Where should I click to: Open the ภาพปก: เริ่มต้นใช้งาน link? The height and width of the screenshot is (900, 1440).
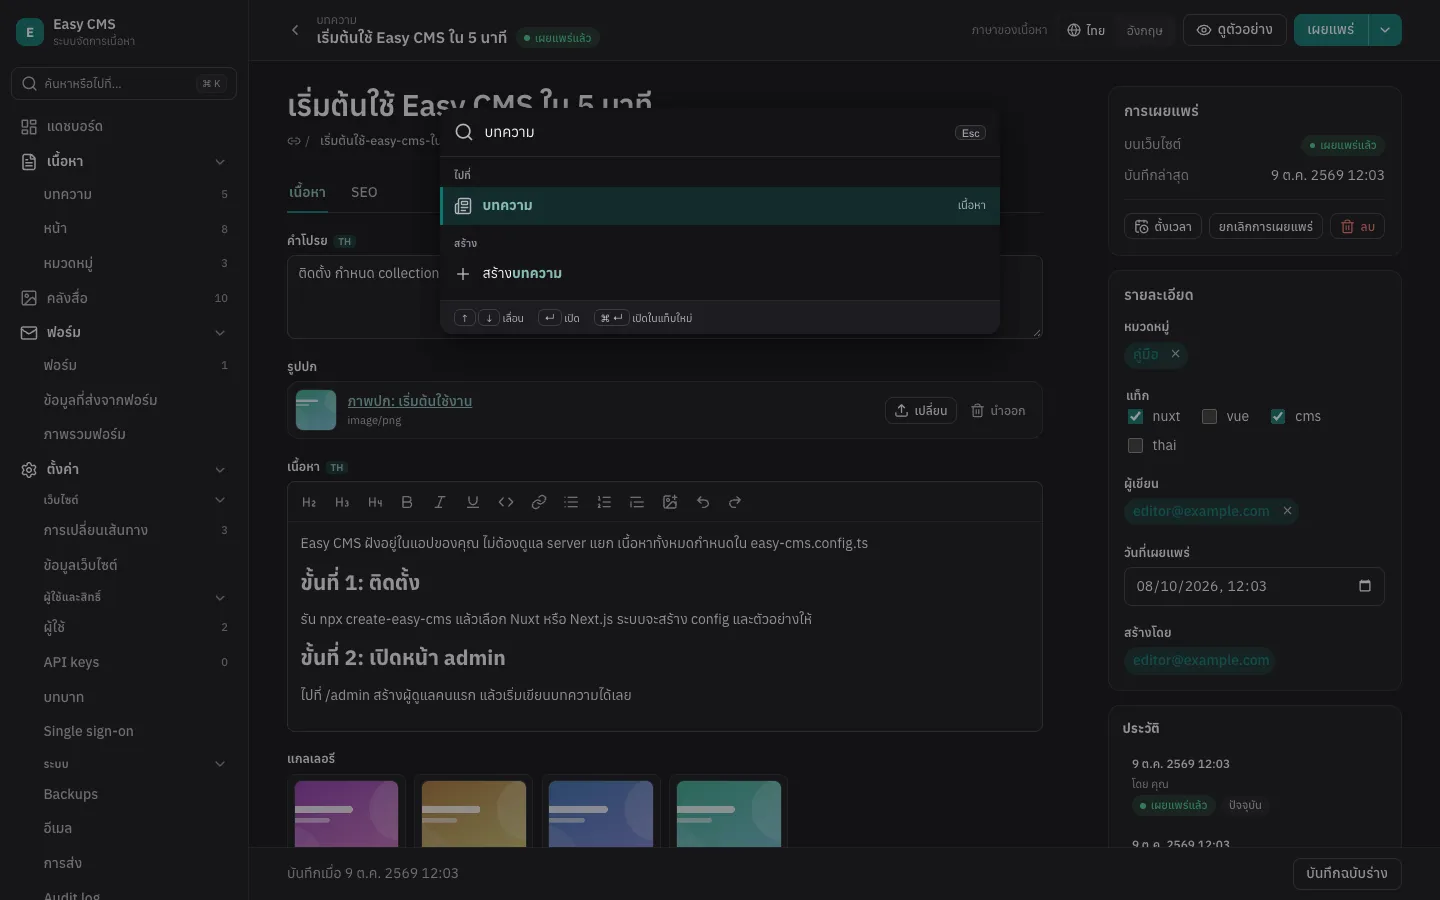click(410, 401)
